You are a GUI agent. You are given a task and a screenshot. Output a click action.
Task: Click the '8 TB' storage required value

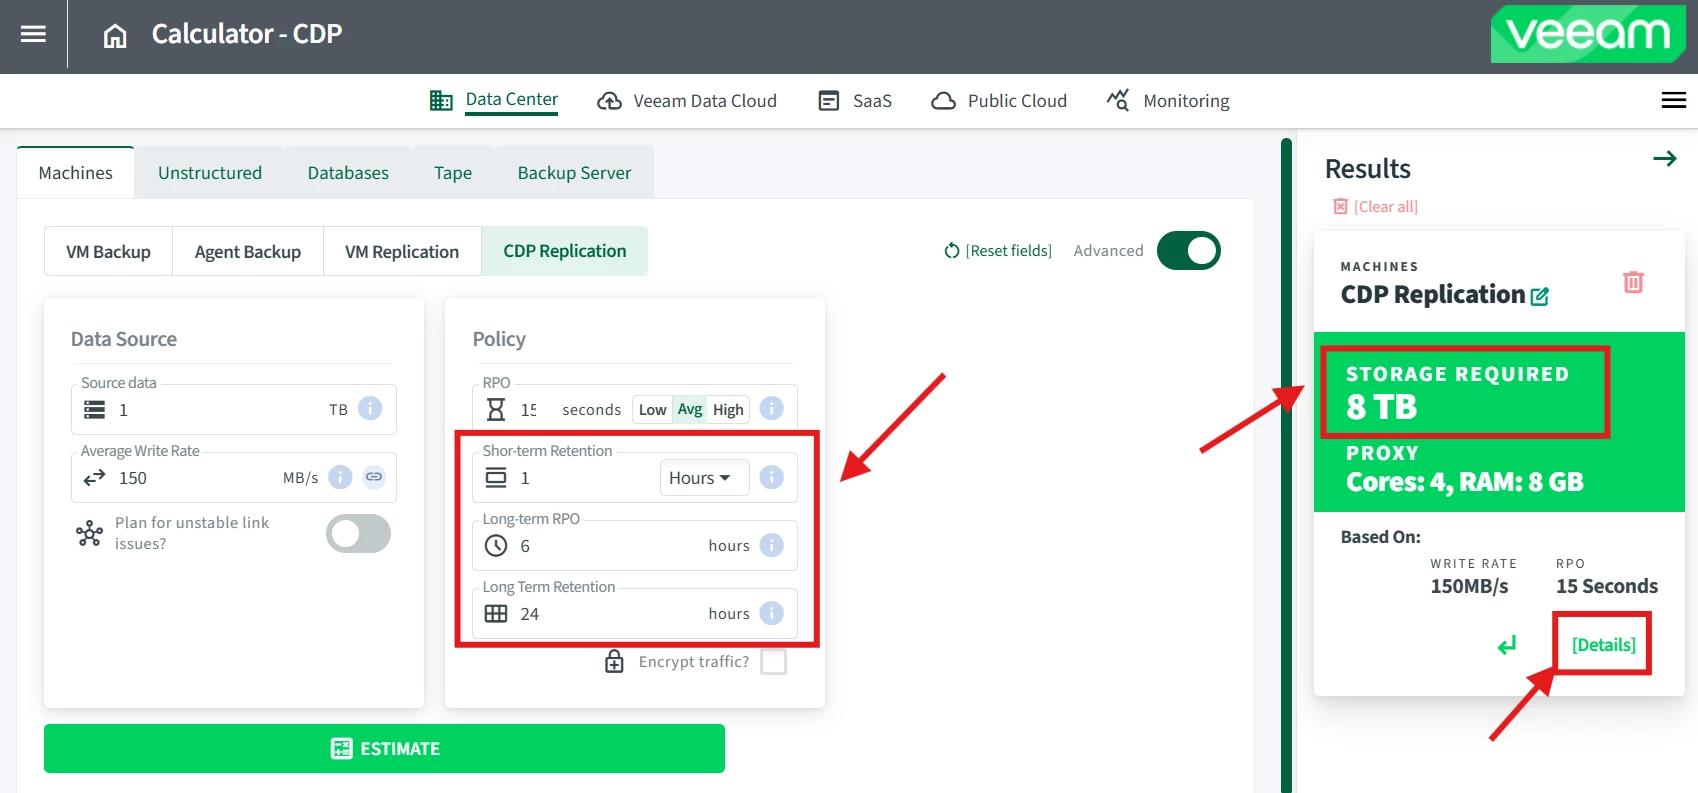1382,407
